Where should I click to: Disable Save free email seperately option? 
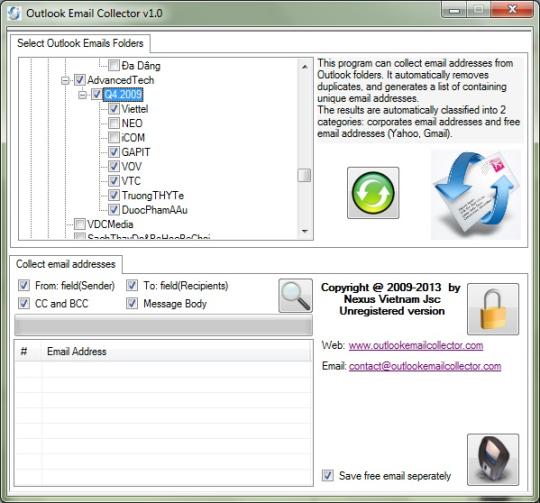(328, 475)
